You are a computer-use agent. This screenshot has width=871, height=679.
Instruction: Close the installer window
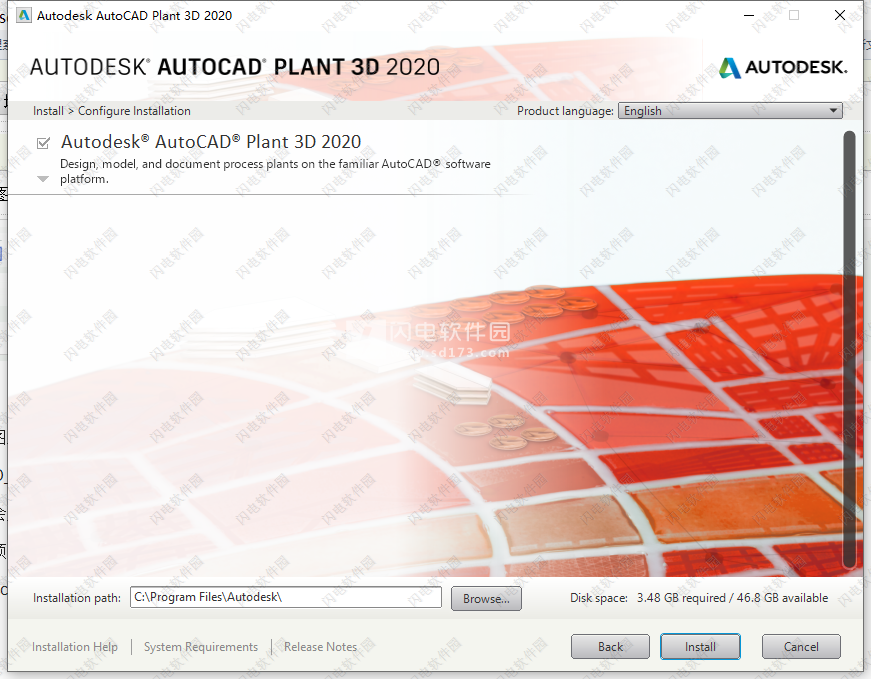pos(840,15)
